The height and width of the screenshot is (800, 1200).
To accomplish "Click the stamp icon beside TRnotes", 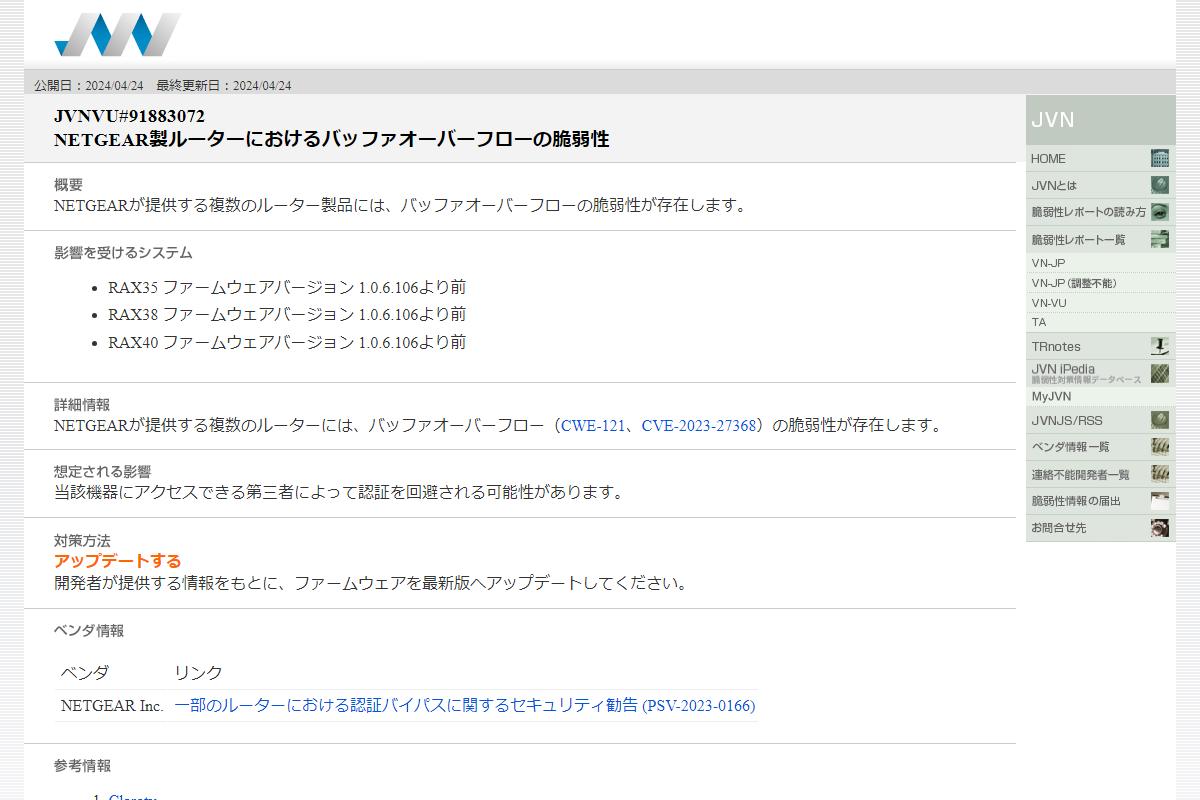I will click(x=1159, y=346).
